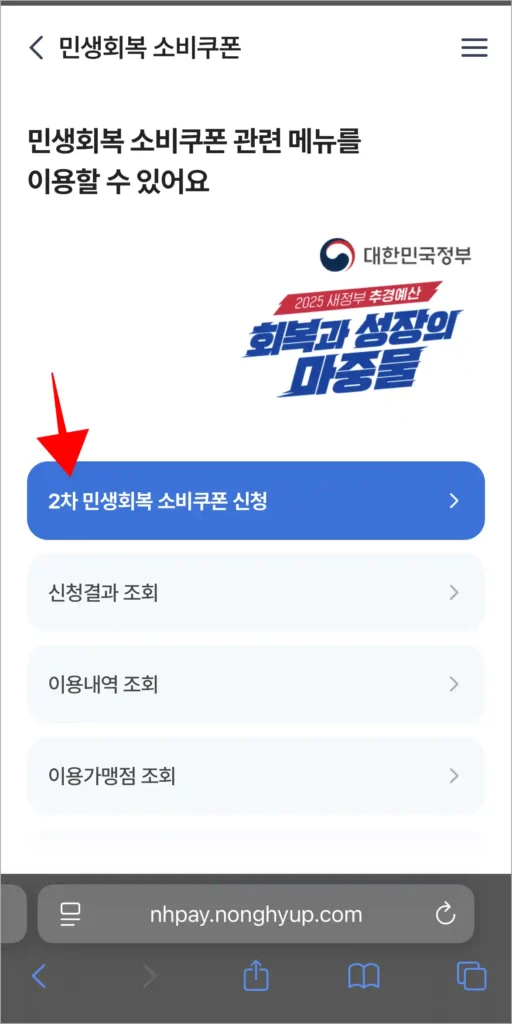
Task: Open 이용가맹점 조회 menu item
Action: [256, 776]
